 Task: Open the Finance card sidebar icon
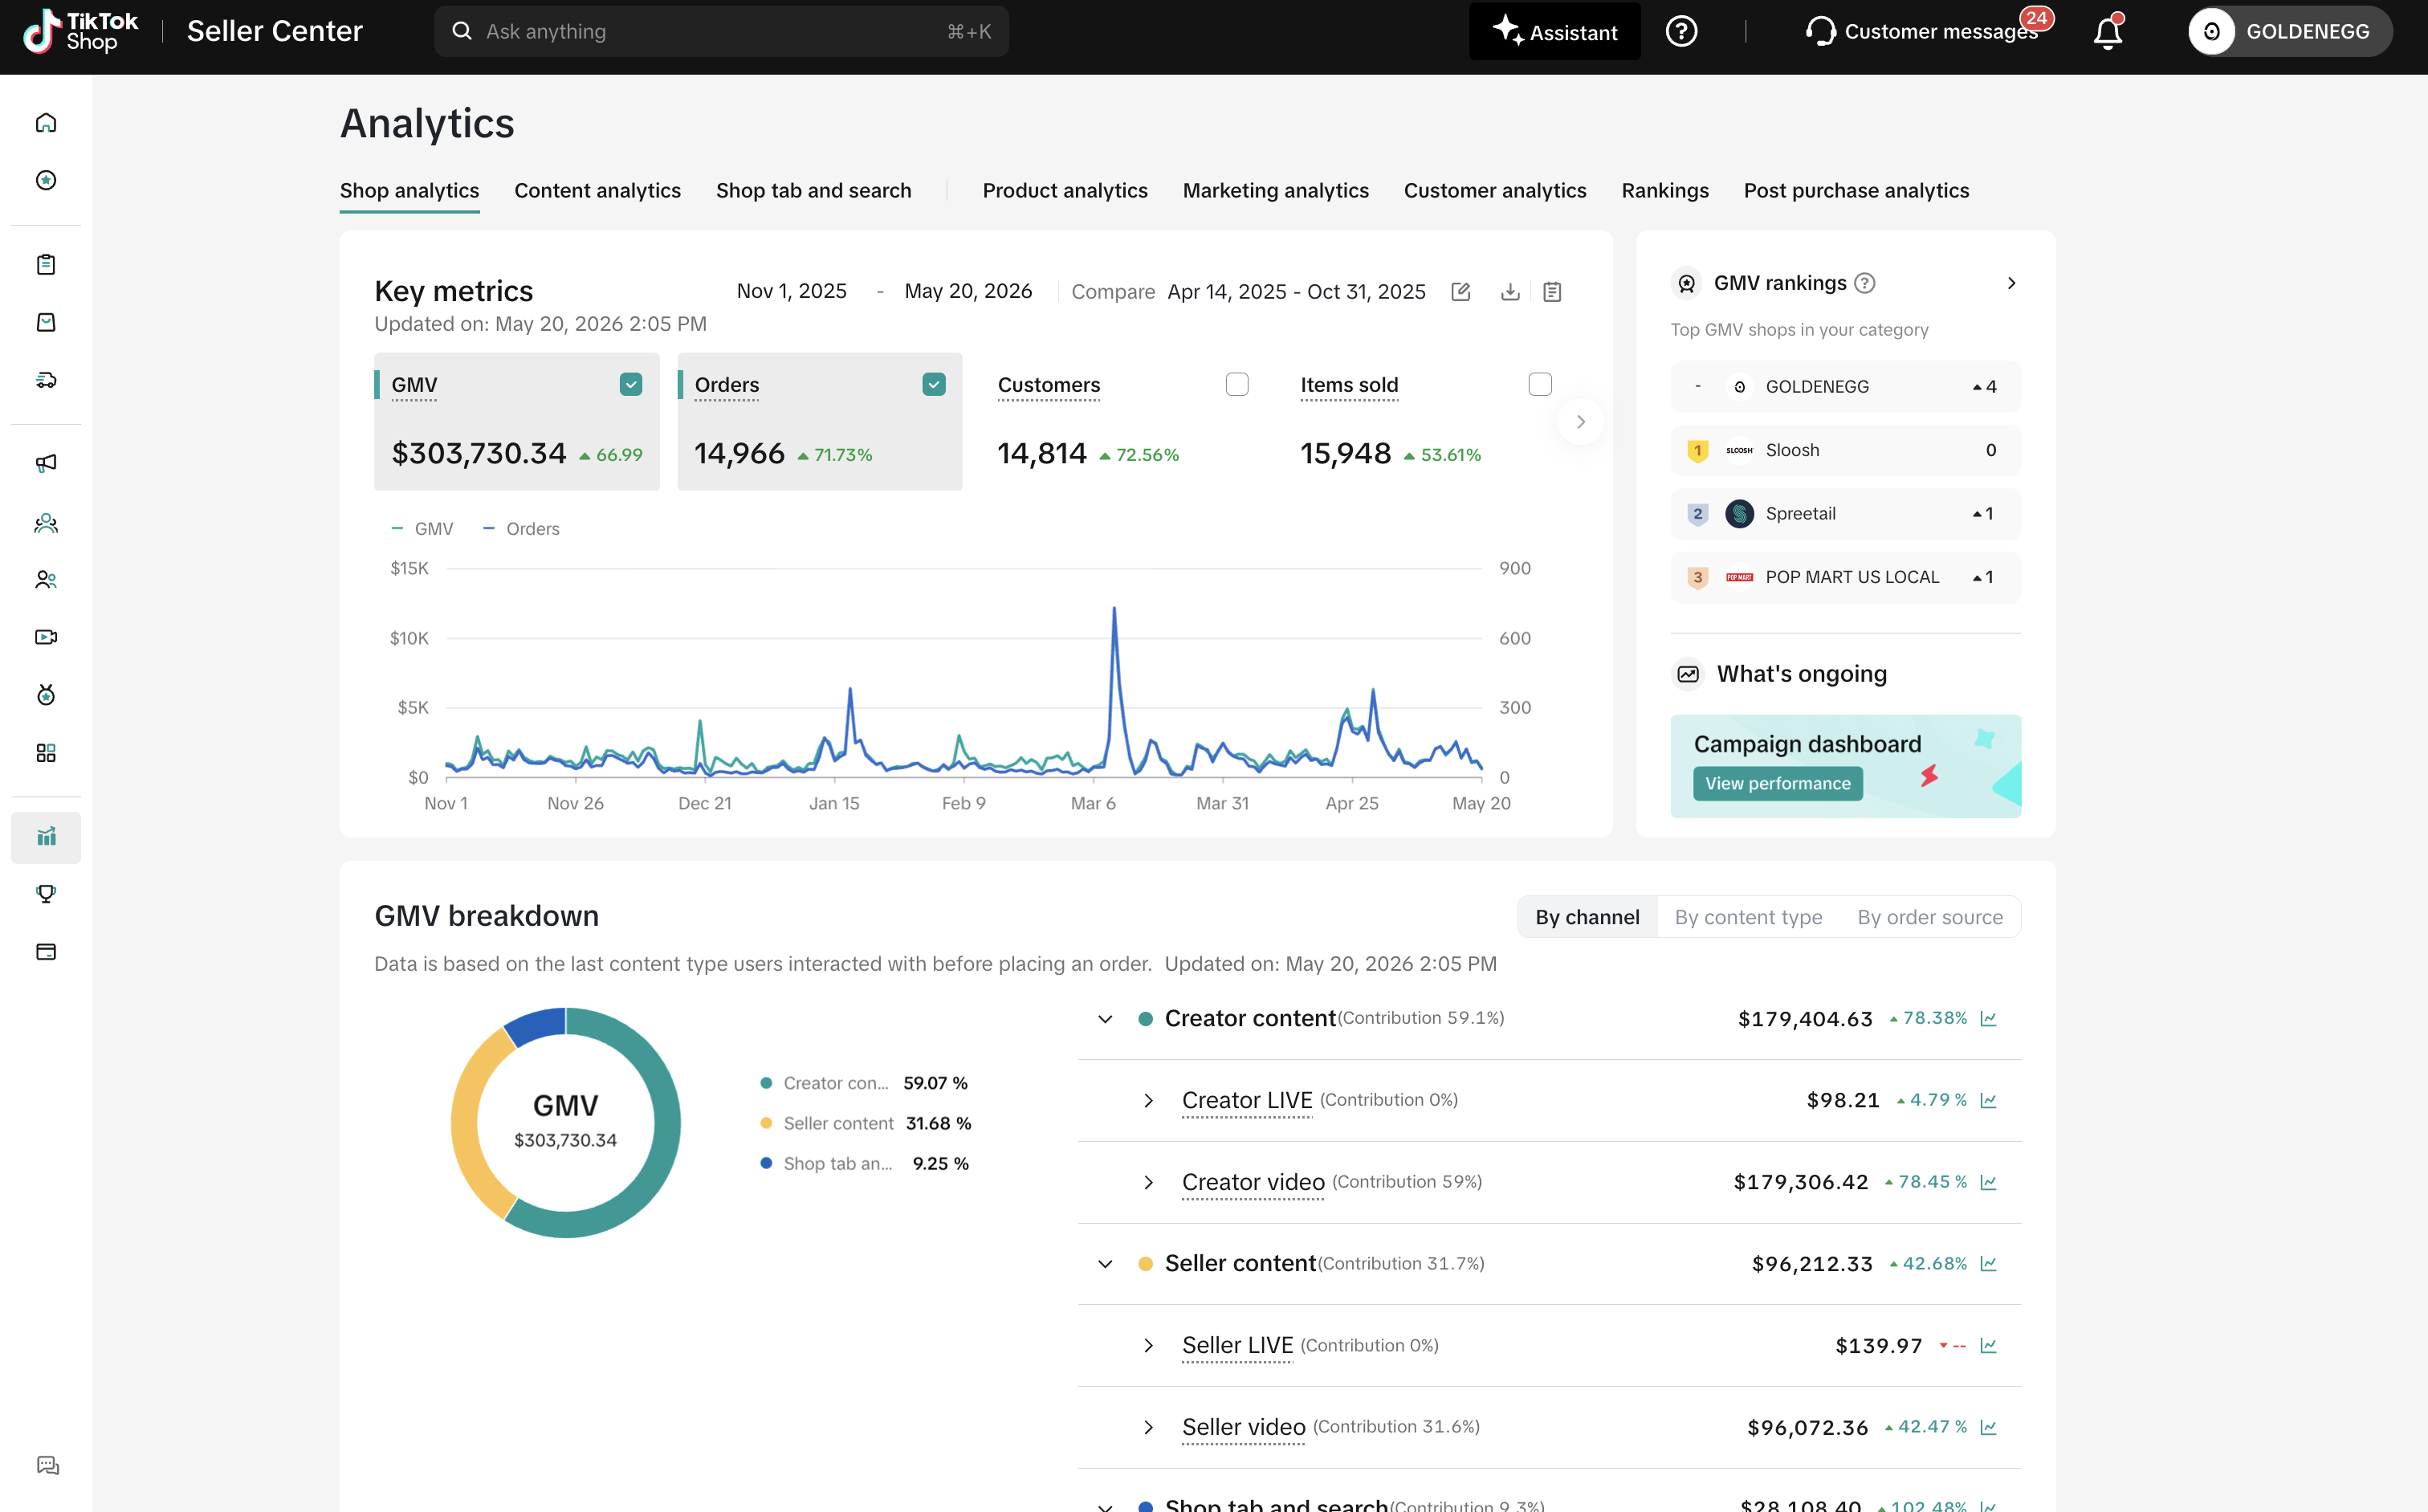click(46, 952)
